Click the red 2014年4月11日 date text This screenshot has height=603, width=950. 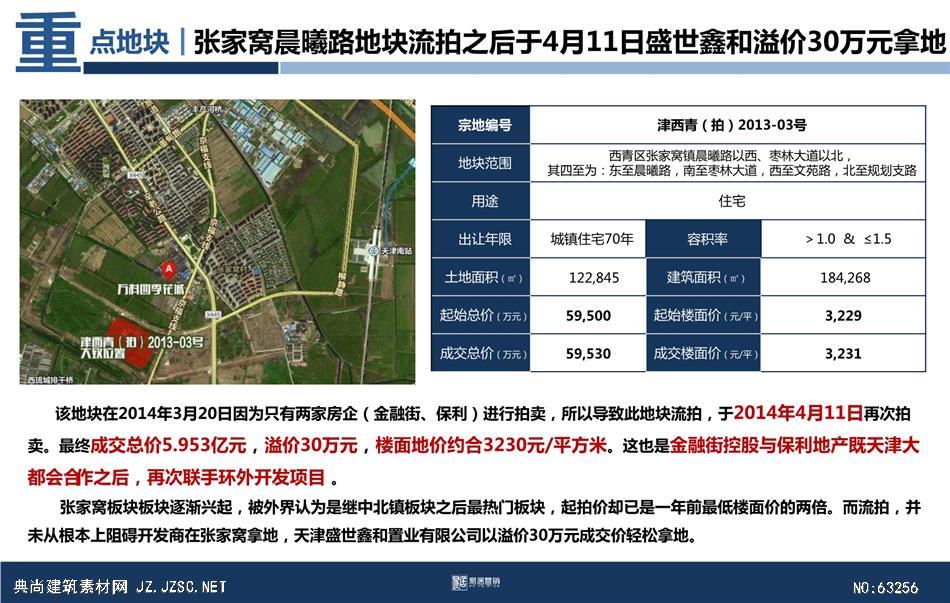coord(798,413)
